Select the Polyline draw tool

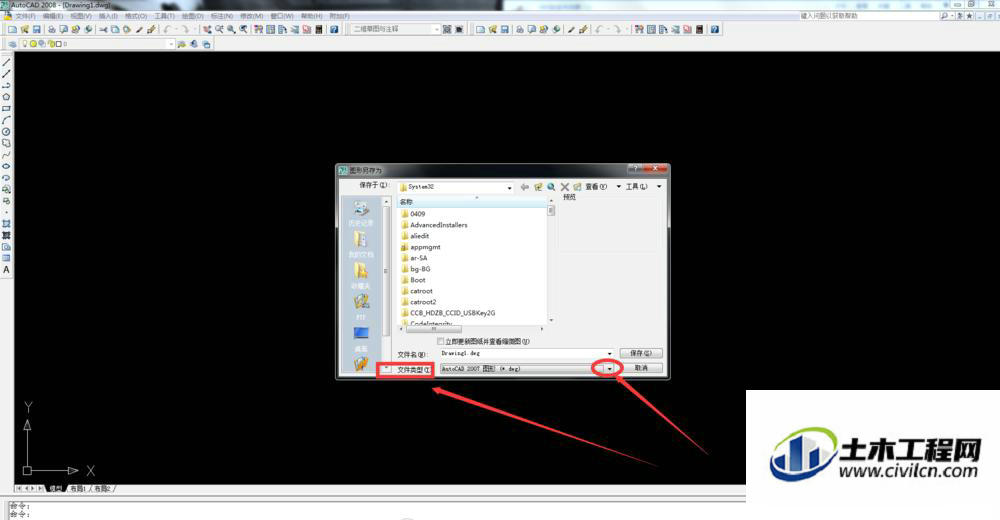(6, 85)
